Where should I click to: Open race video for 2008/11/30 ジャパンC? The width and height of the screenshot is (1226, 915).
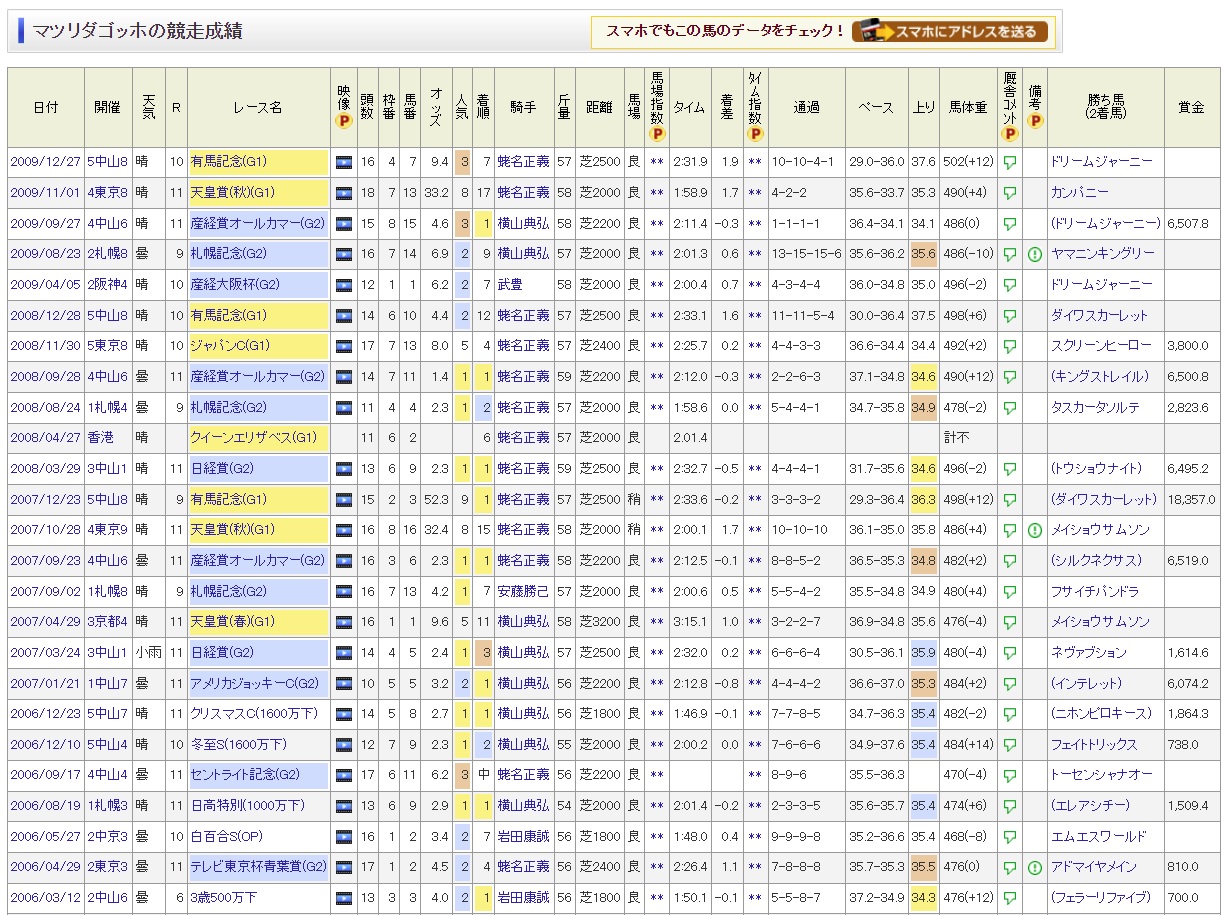[x=344, y=346]
